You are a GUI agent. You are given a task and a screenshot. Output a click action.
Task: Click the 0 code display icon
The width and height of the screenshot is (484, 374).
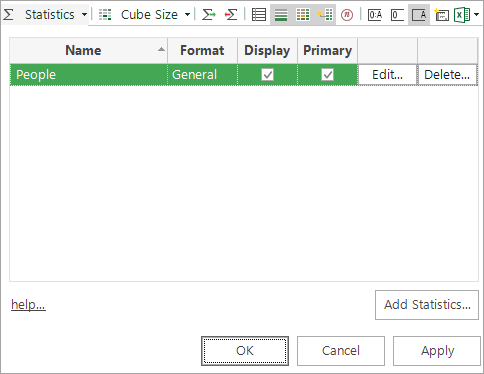397,15
